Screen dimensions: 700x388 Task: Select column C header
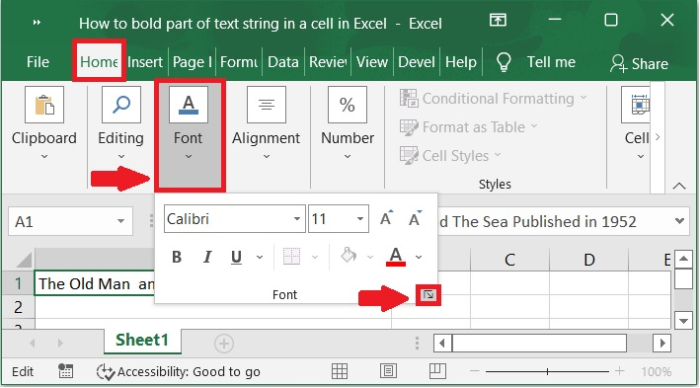(x=510, y=259)
